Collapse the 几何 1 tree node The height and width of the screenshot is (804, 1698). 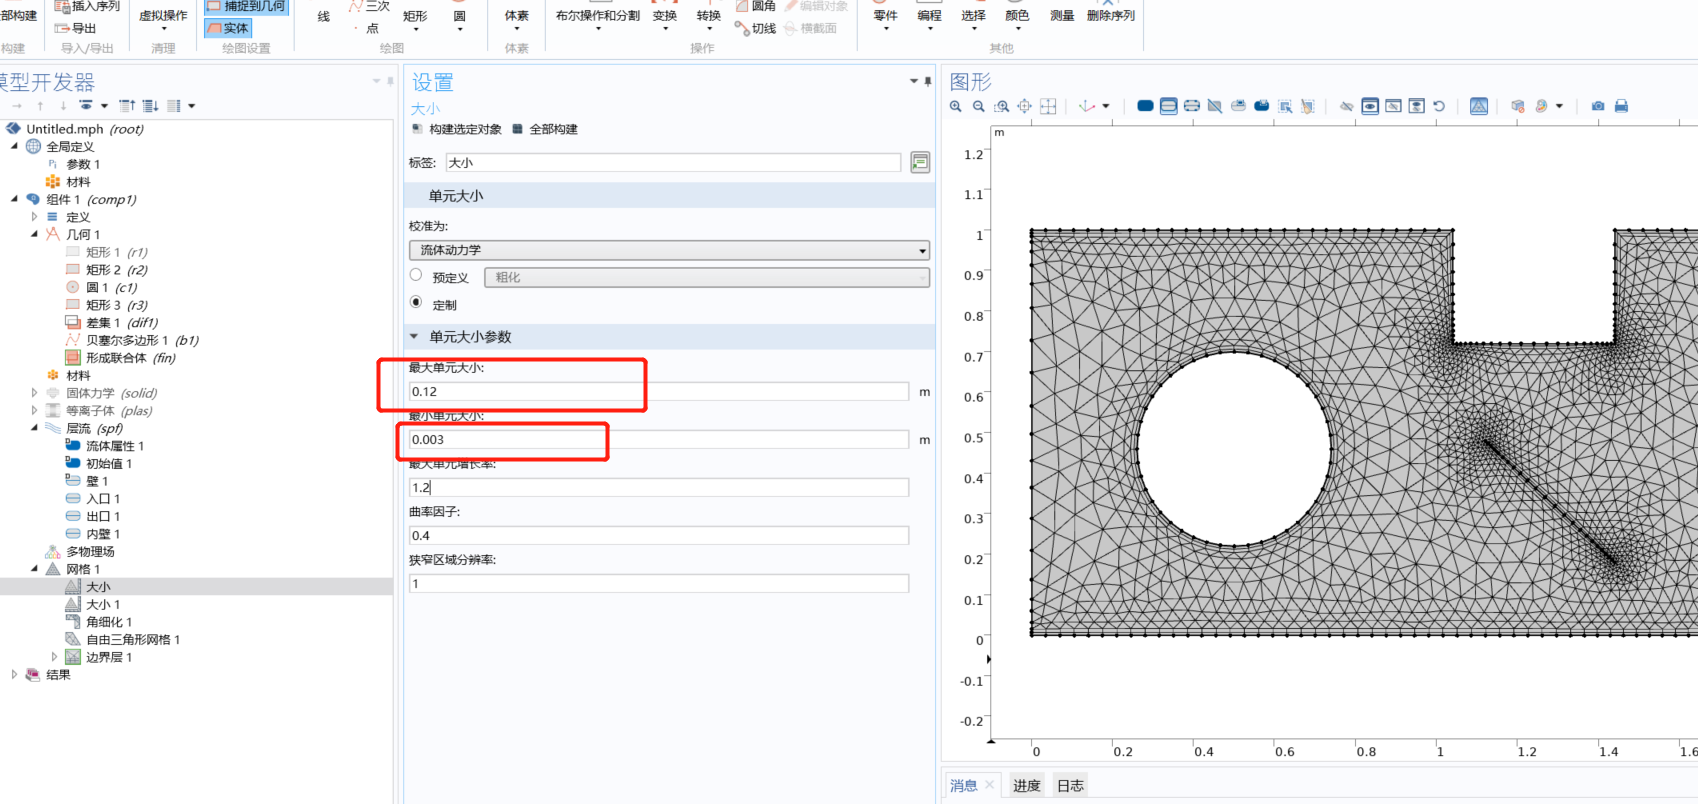(34, 234)
